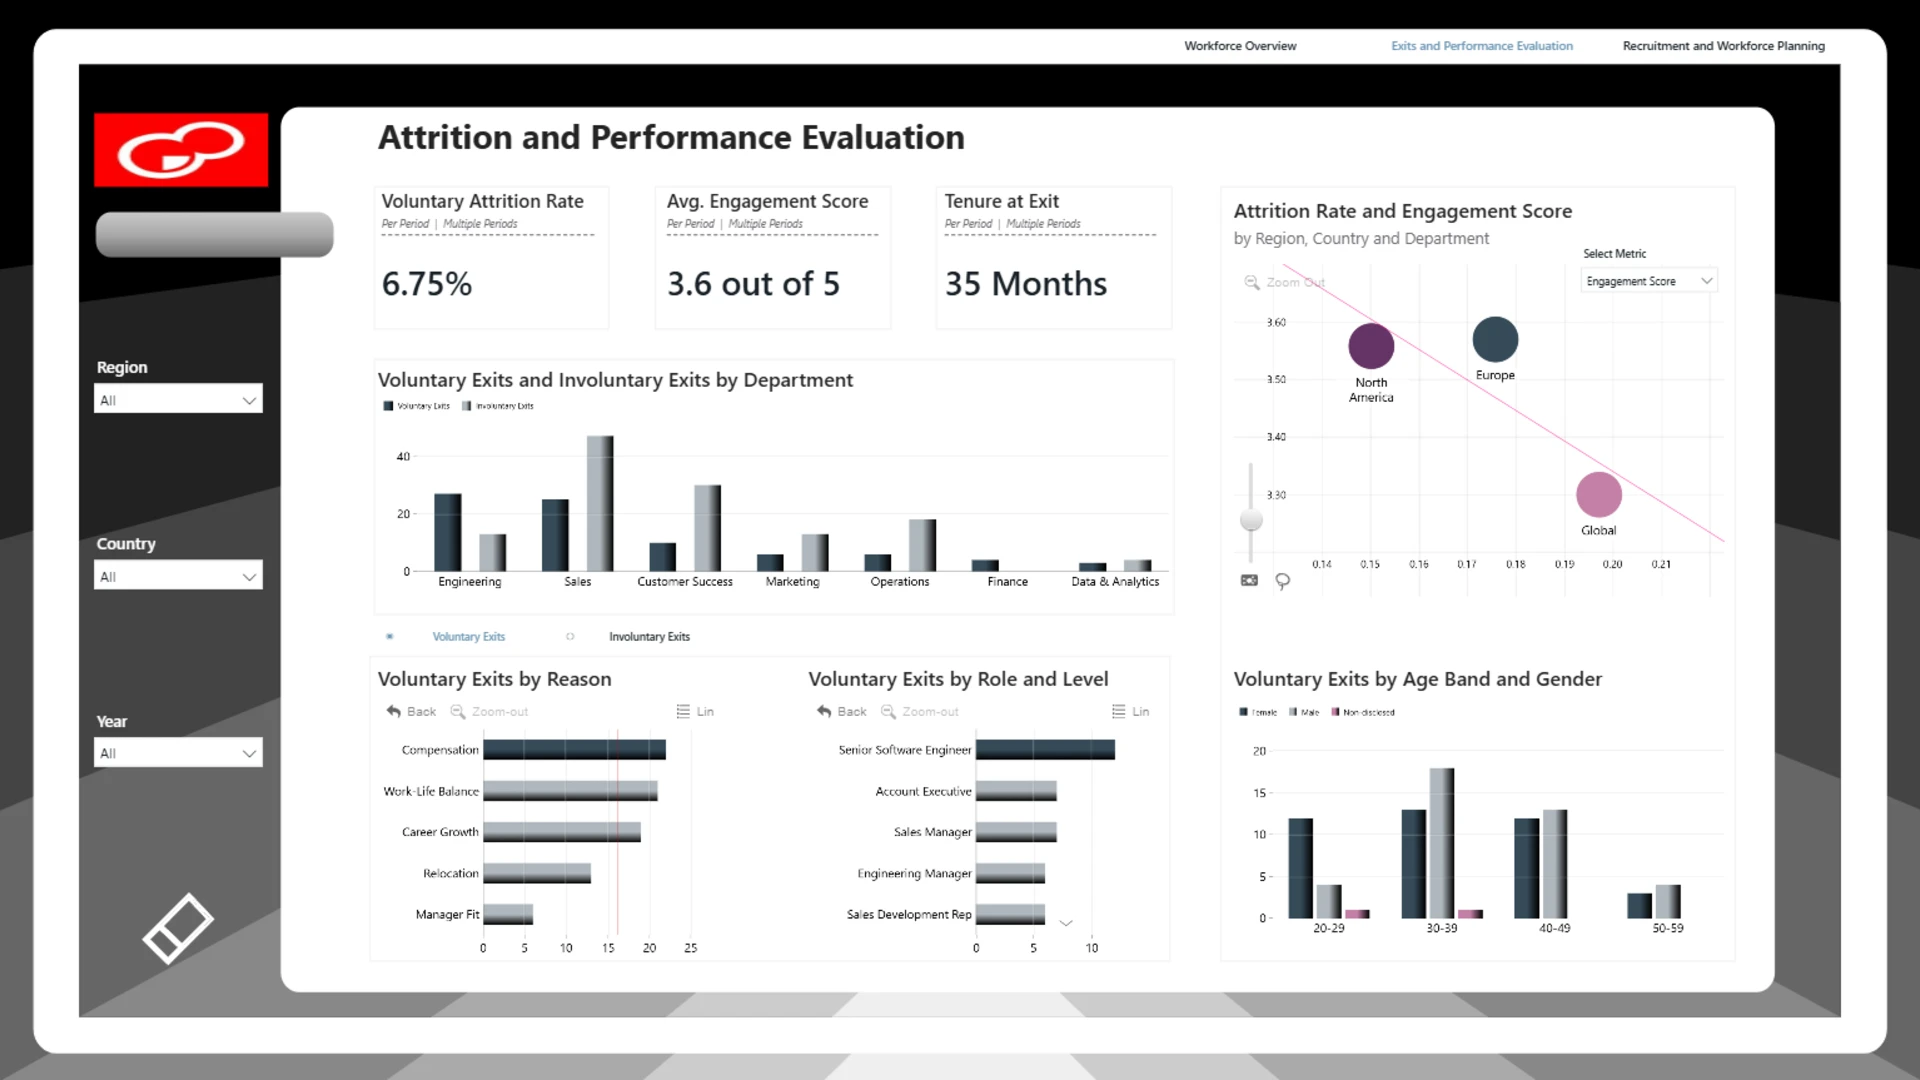Open the Year filter dropdown
The image size is (1920, 1080).
point(178,753)
